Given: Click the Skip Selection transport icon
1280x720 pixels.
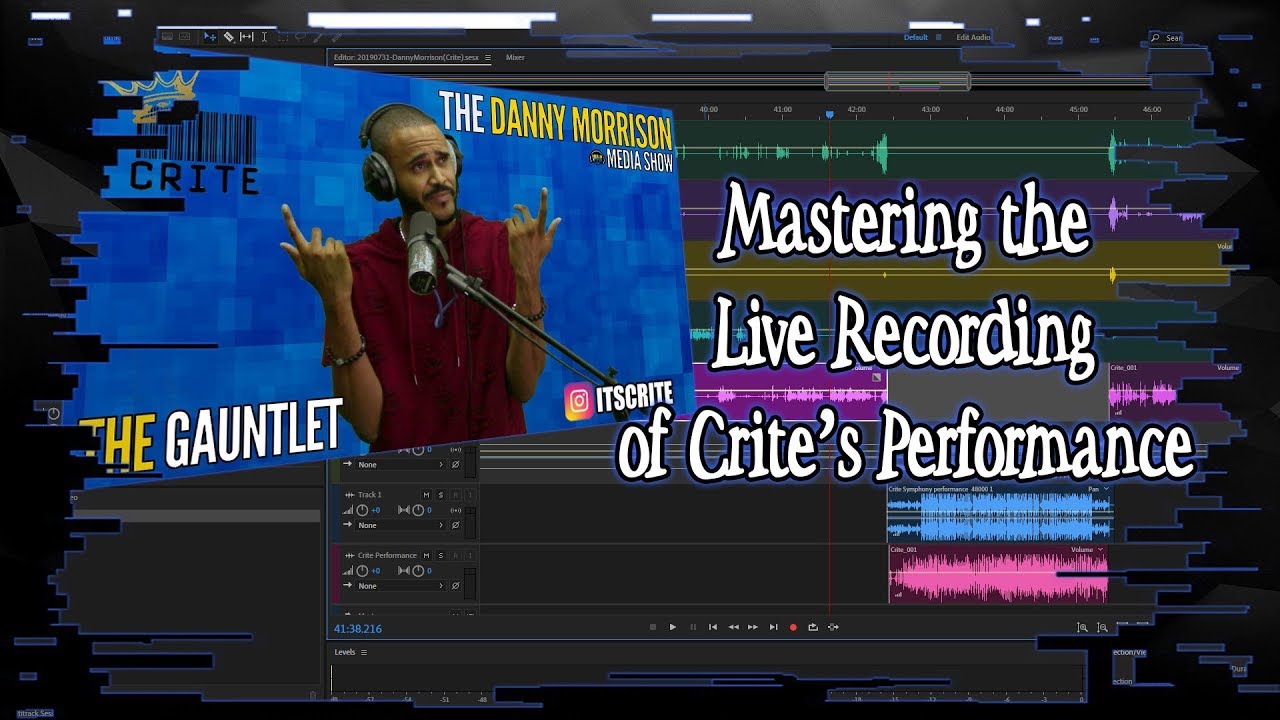Looking at the screenshot, I should pyautogui.click(x=834, y=627).
